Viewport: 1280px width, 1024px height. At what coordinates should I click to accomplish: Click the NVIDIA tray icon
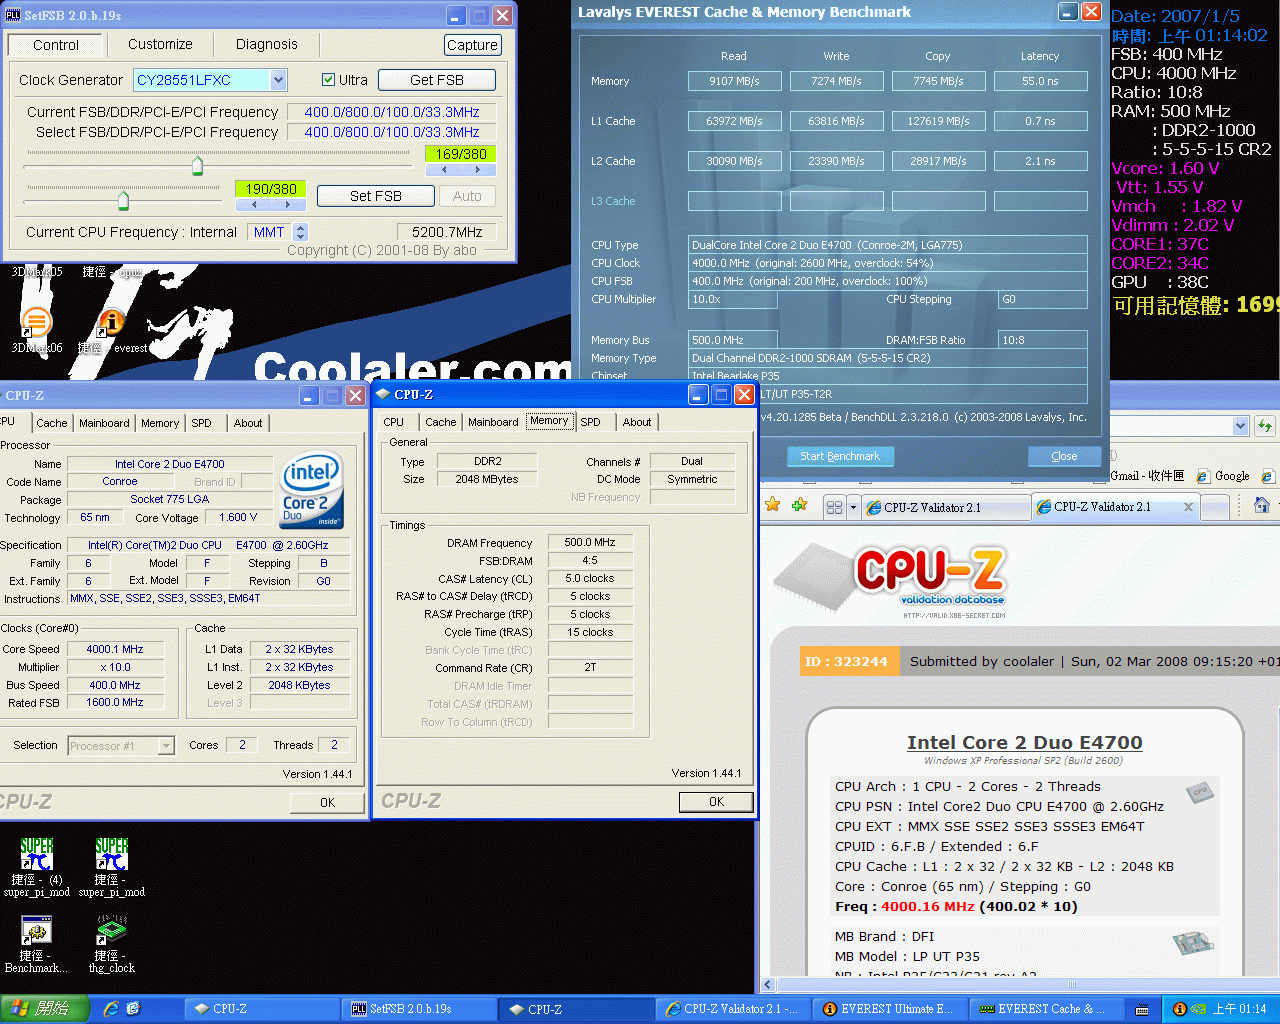coord(1198,1009)
